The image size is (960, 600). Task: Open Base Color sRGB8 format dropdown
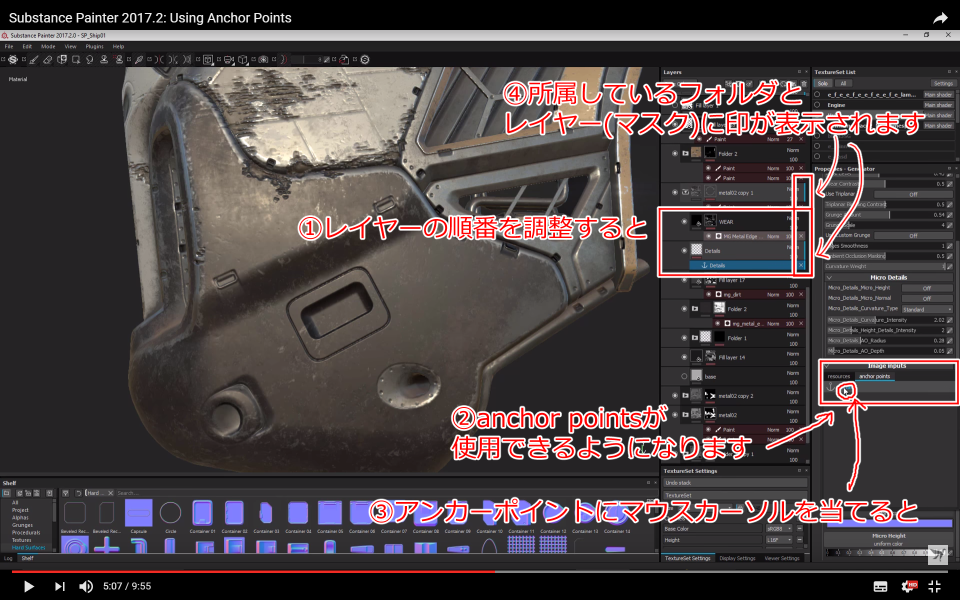pyautogui.click(x=779, y=528)
